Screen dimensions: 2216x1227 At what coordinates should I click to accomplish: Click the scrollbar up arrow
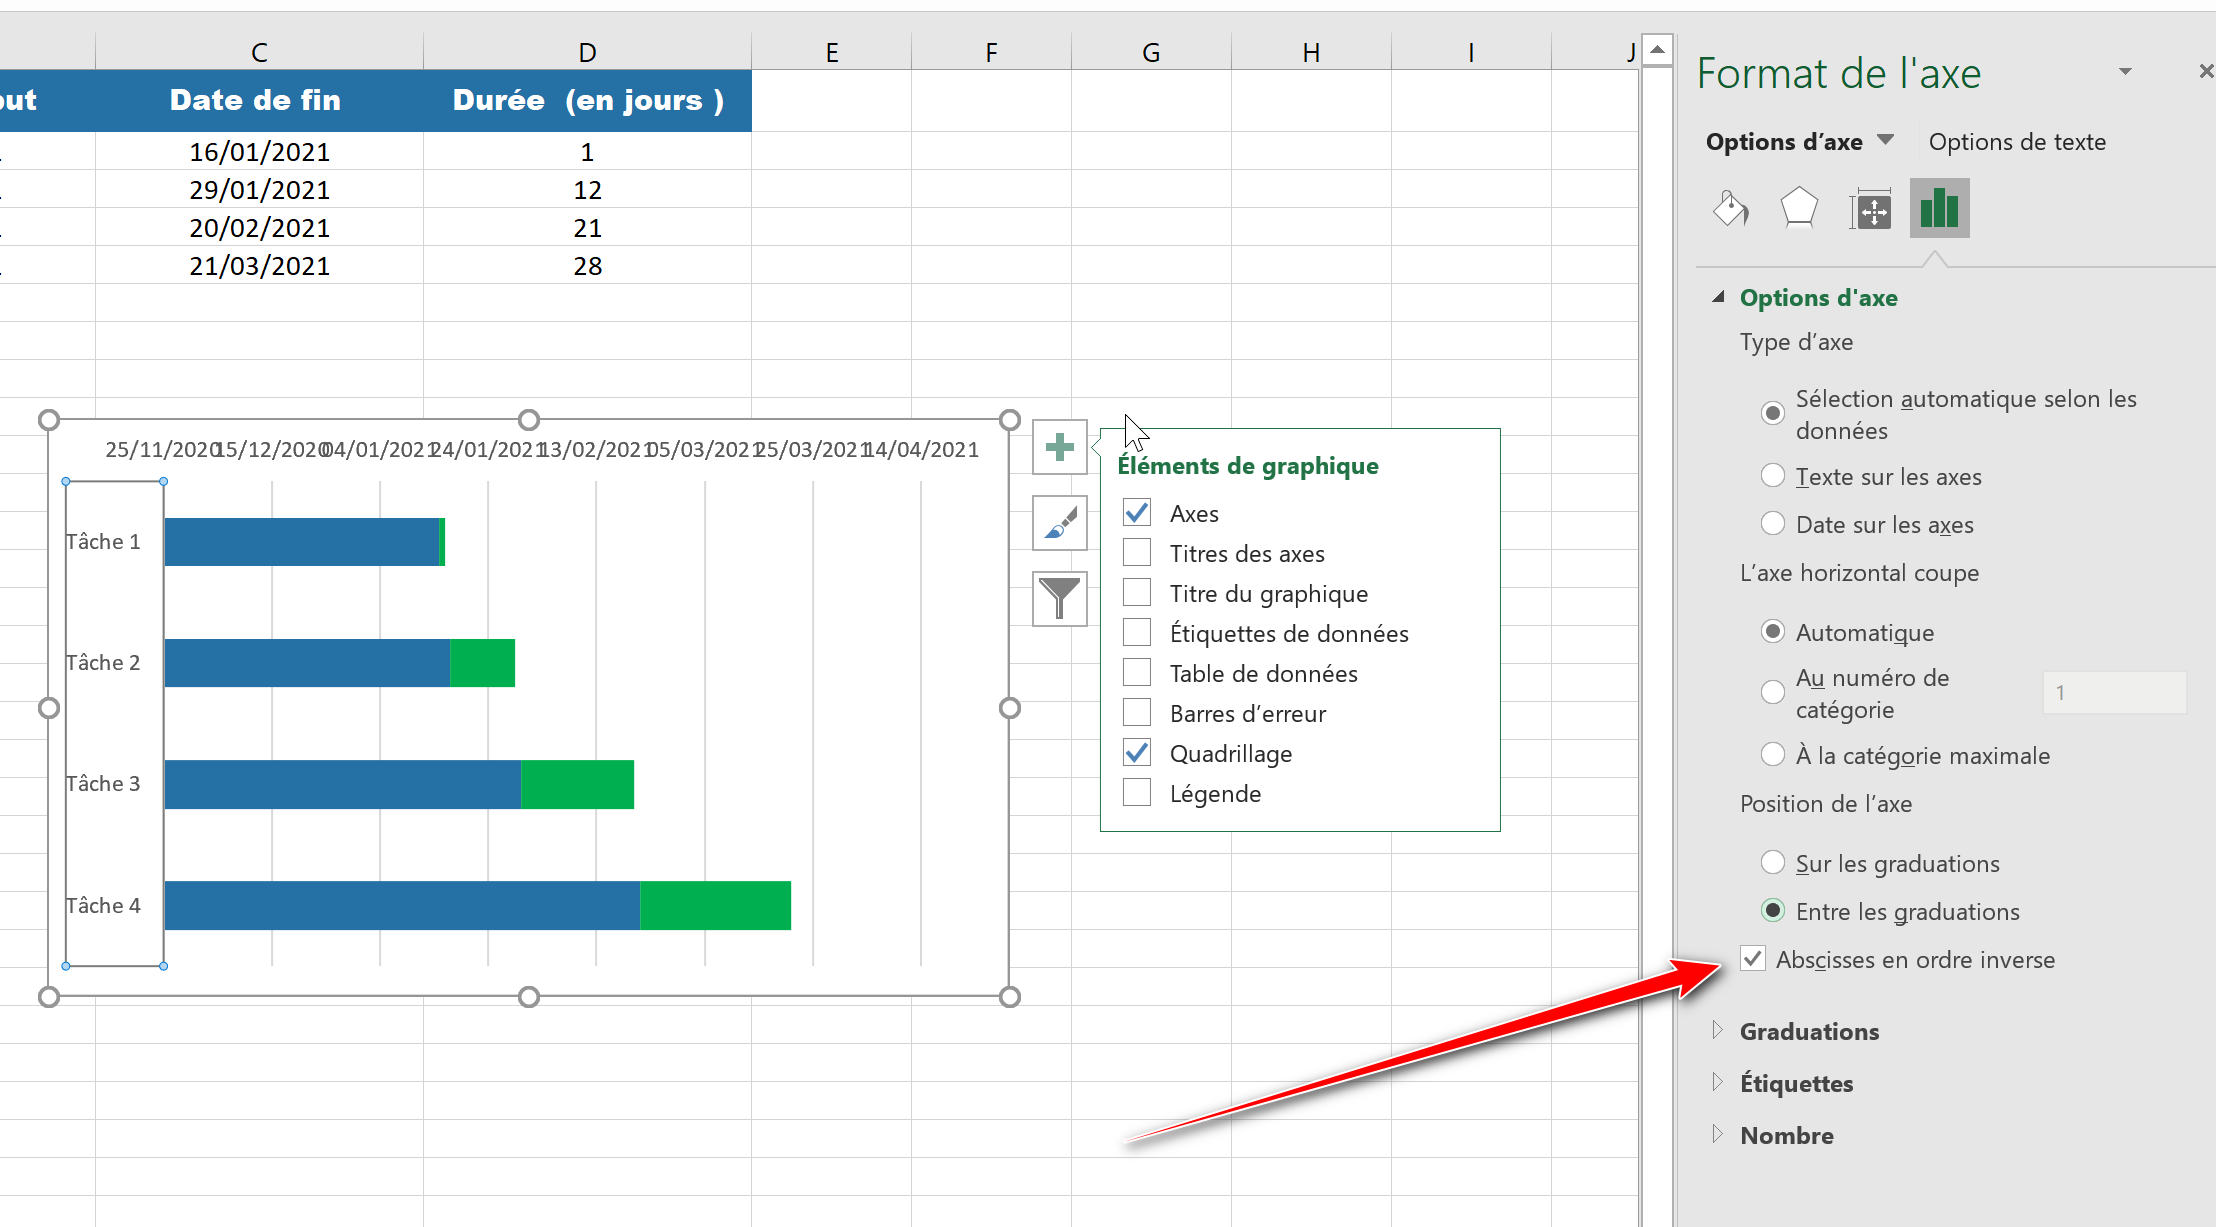coord(1658,49)
